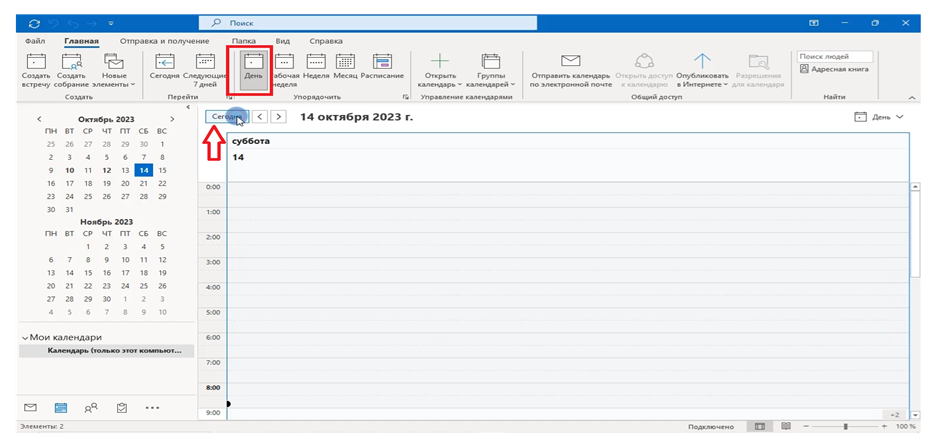Viewport: 940px width, 440px height.
Task: Click the Создать встречу icon
Action: 35,68
